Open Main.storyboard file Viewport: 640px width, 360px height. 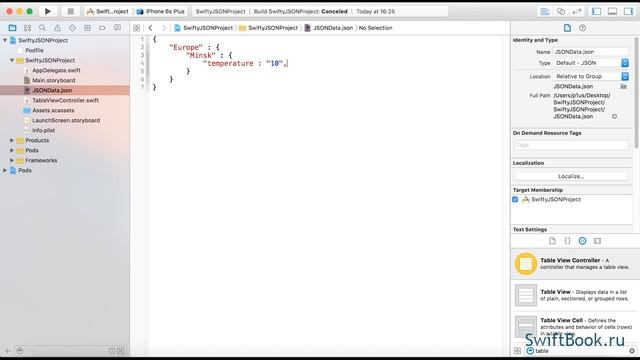click(x=53, y=80)
